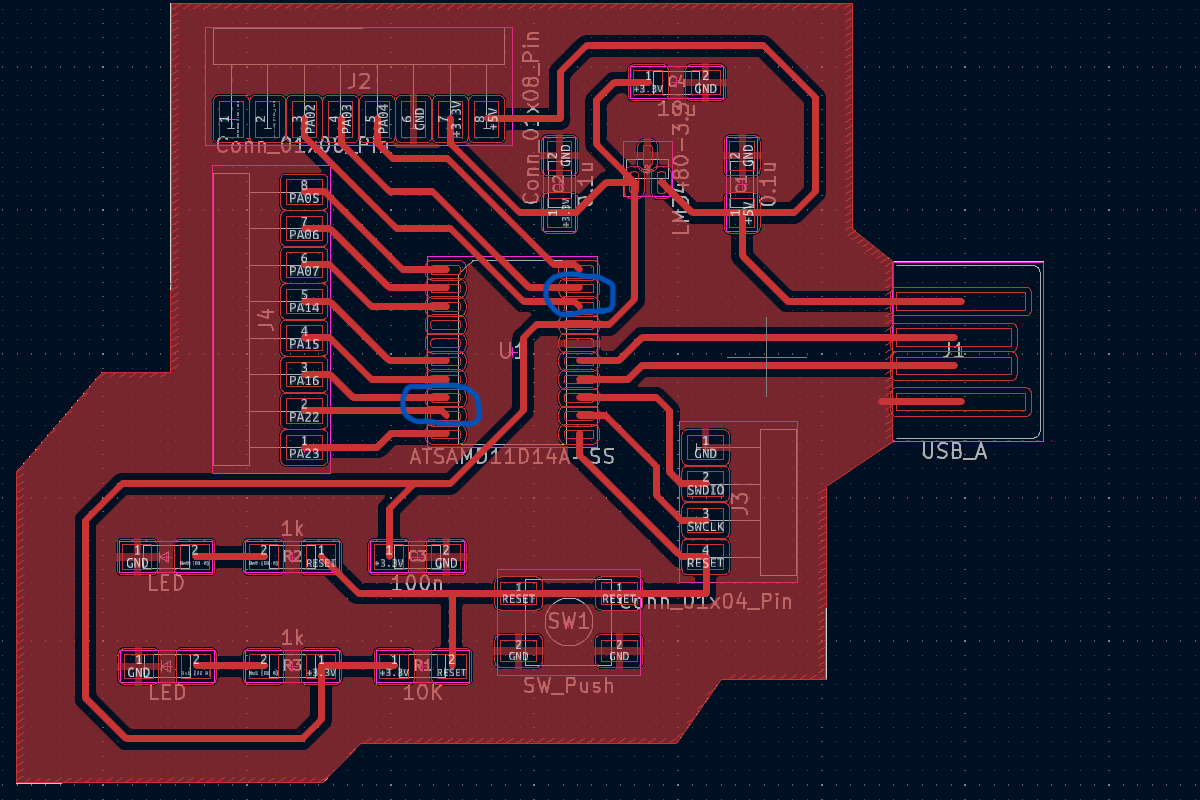Select R2 pad 1 RESET
This screenshot has height=800, width=1200.
click(x=321, y=556)
